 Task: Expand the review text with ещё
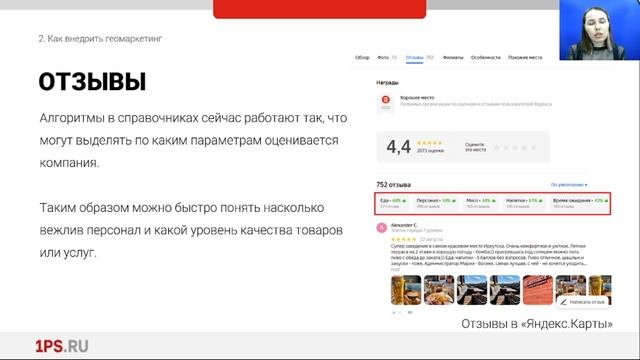point(395,269)
